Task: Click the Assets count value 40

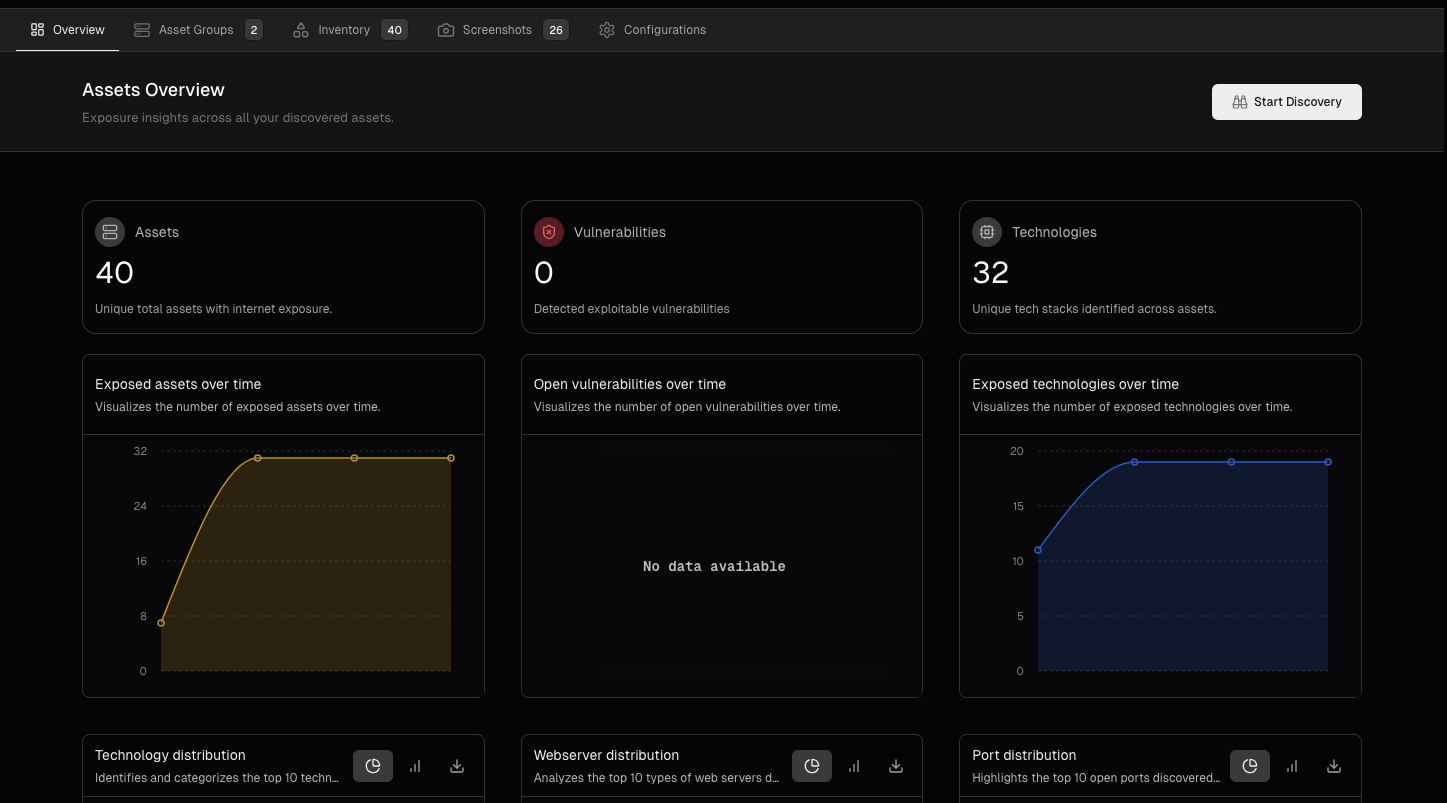Action: point(115,272)
